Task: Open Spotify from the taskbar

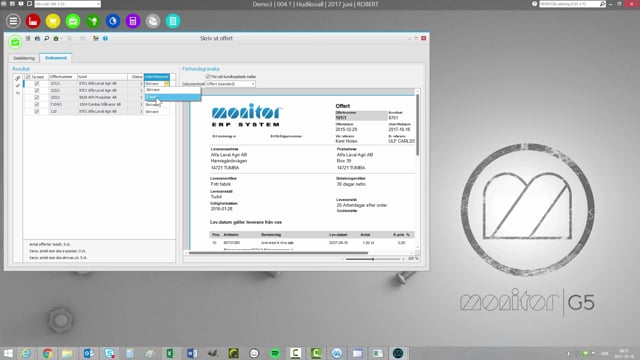Action: (x=275, y=353)
